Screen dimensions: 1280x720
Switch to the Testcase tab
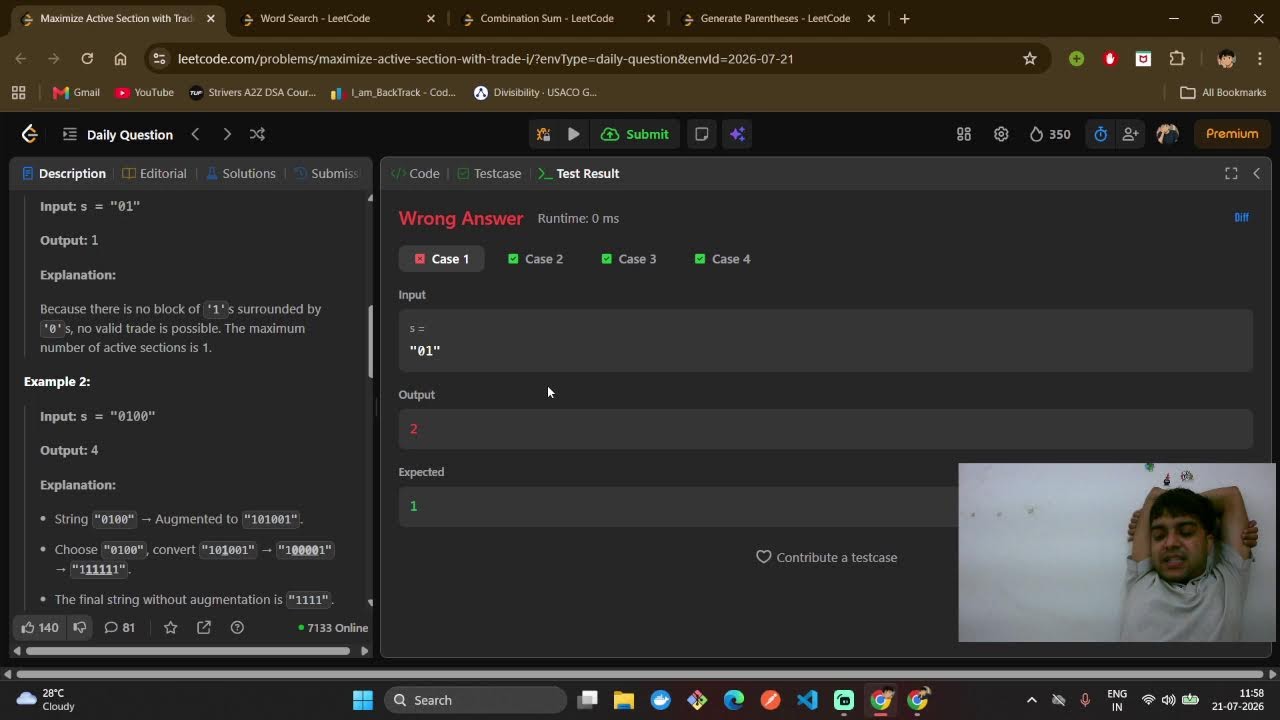pos(489,173)
